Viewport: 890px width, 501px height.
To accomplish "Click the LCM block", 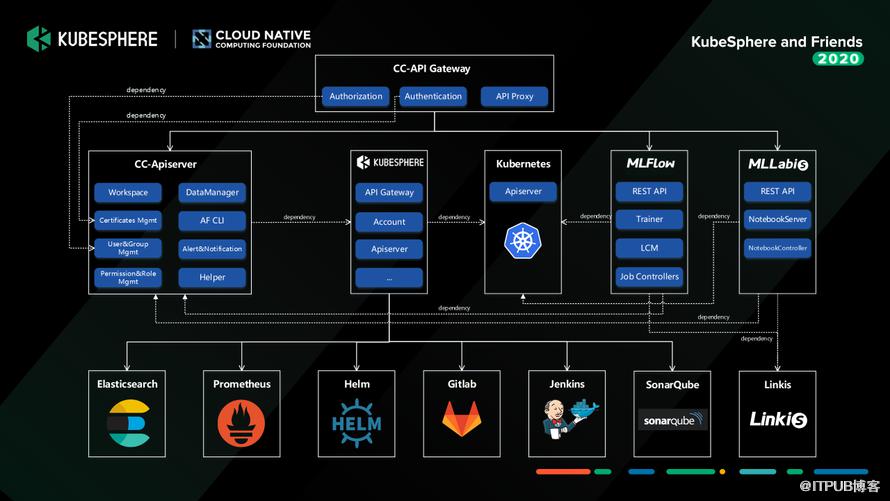I will pos(649,248).
